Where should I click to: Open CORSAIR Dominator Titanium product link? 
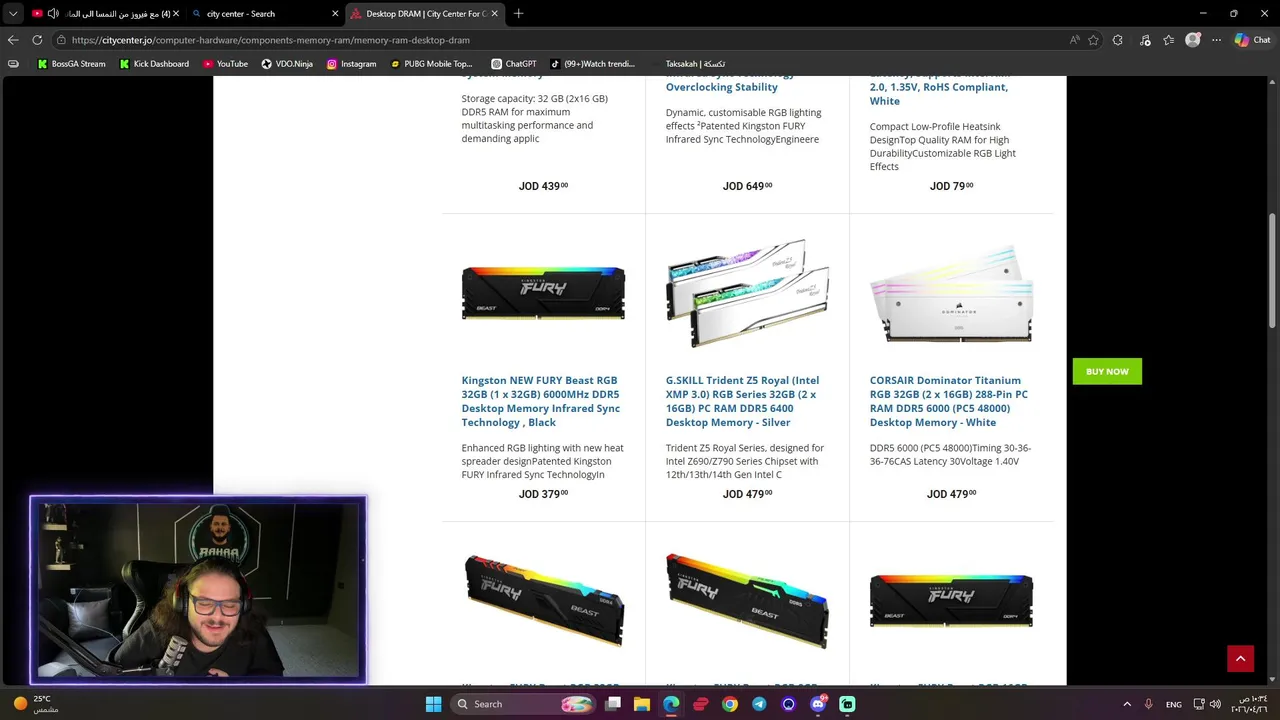pos(948,401)
